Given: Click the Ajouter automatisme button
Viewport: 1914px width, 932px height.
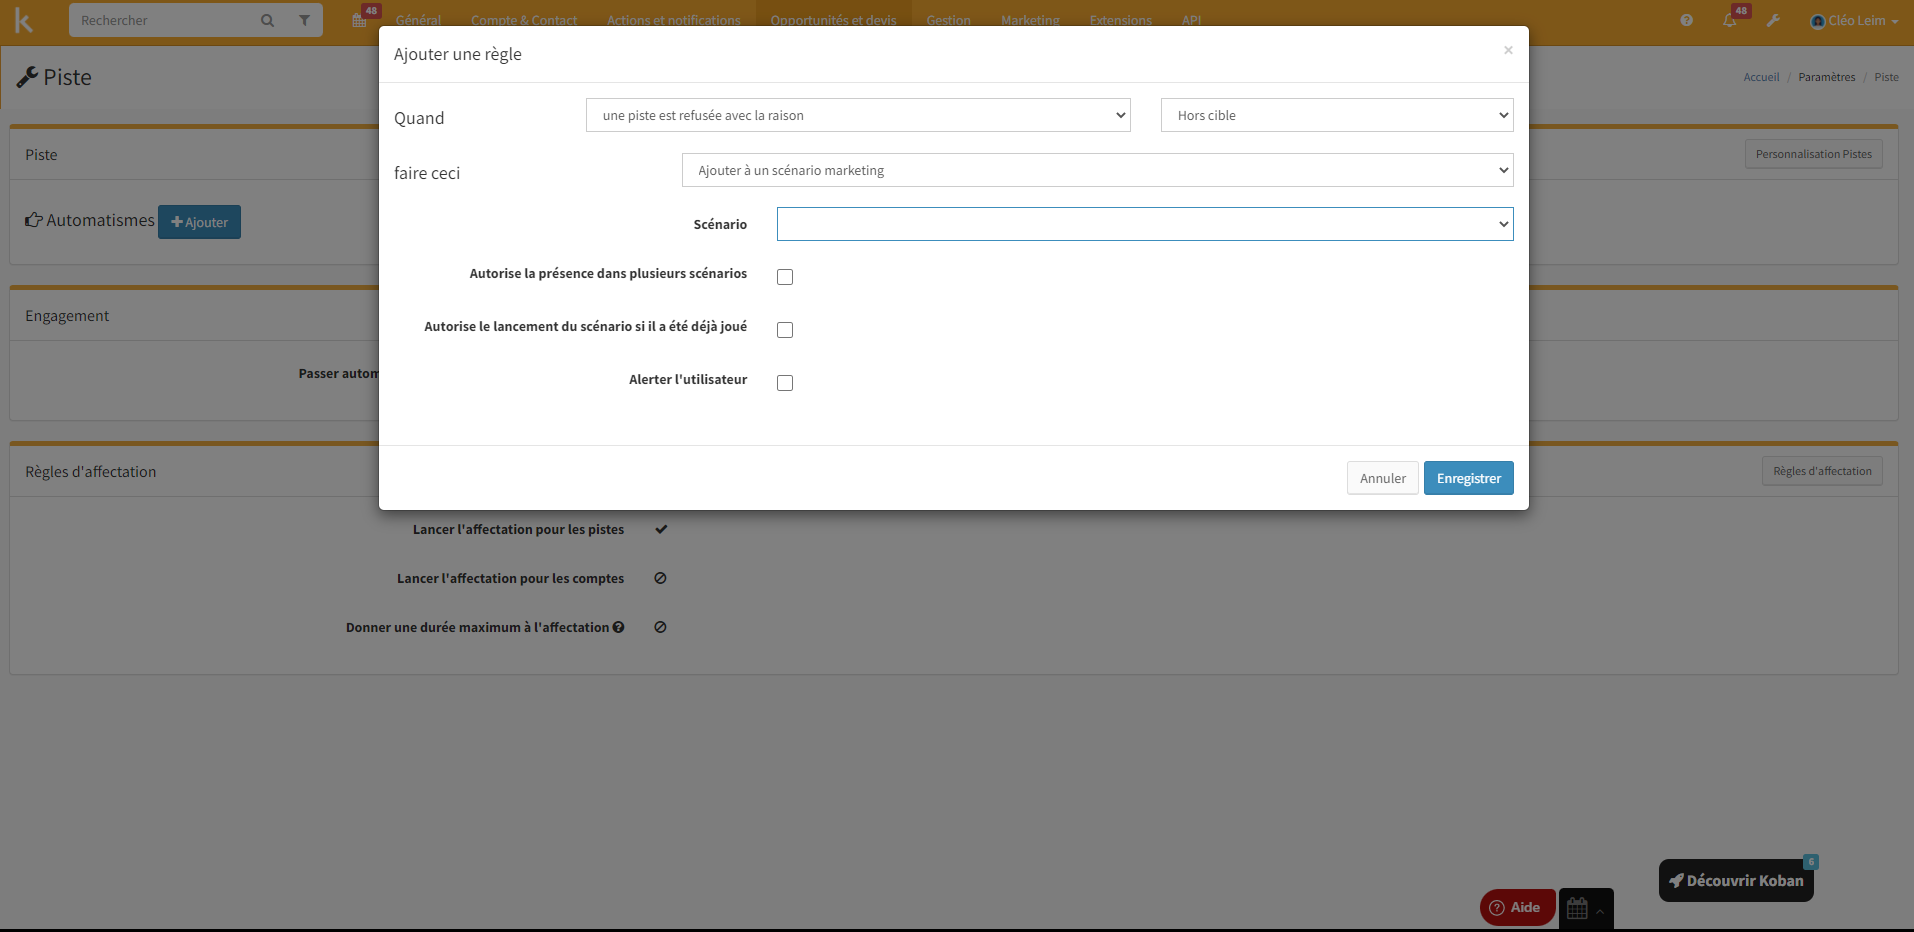Looking at the screenshot, I should pos(199,222).
